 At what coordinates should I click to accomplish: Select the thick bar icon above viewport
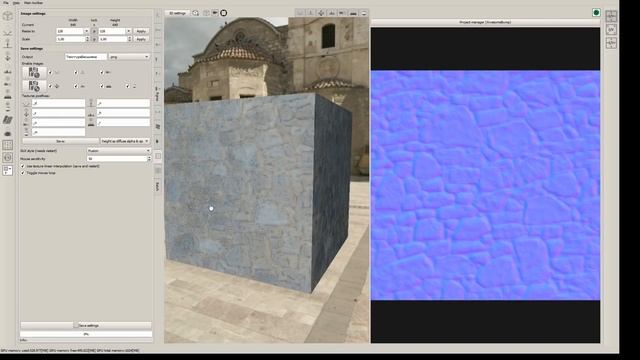pos(353,13)
